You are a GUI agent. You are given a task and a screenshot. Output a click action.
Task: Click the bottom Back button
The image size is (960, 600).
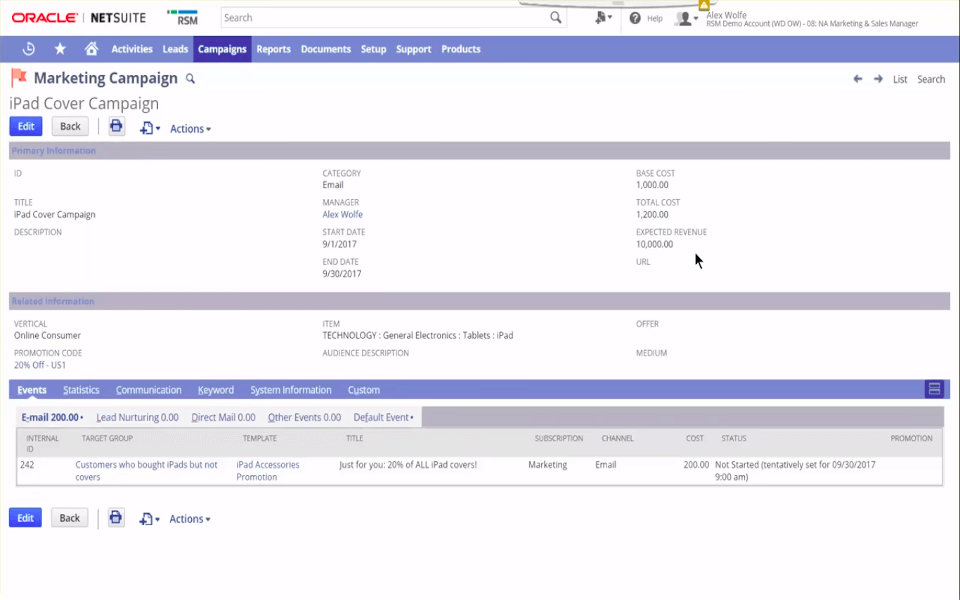pyautogui.click(x=69, y=518)
